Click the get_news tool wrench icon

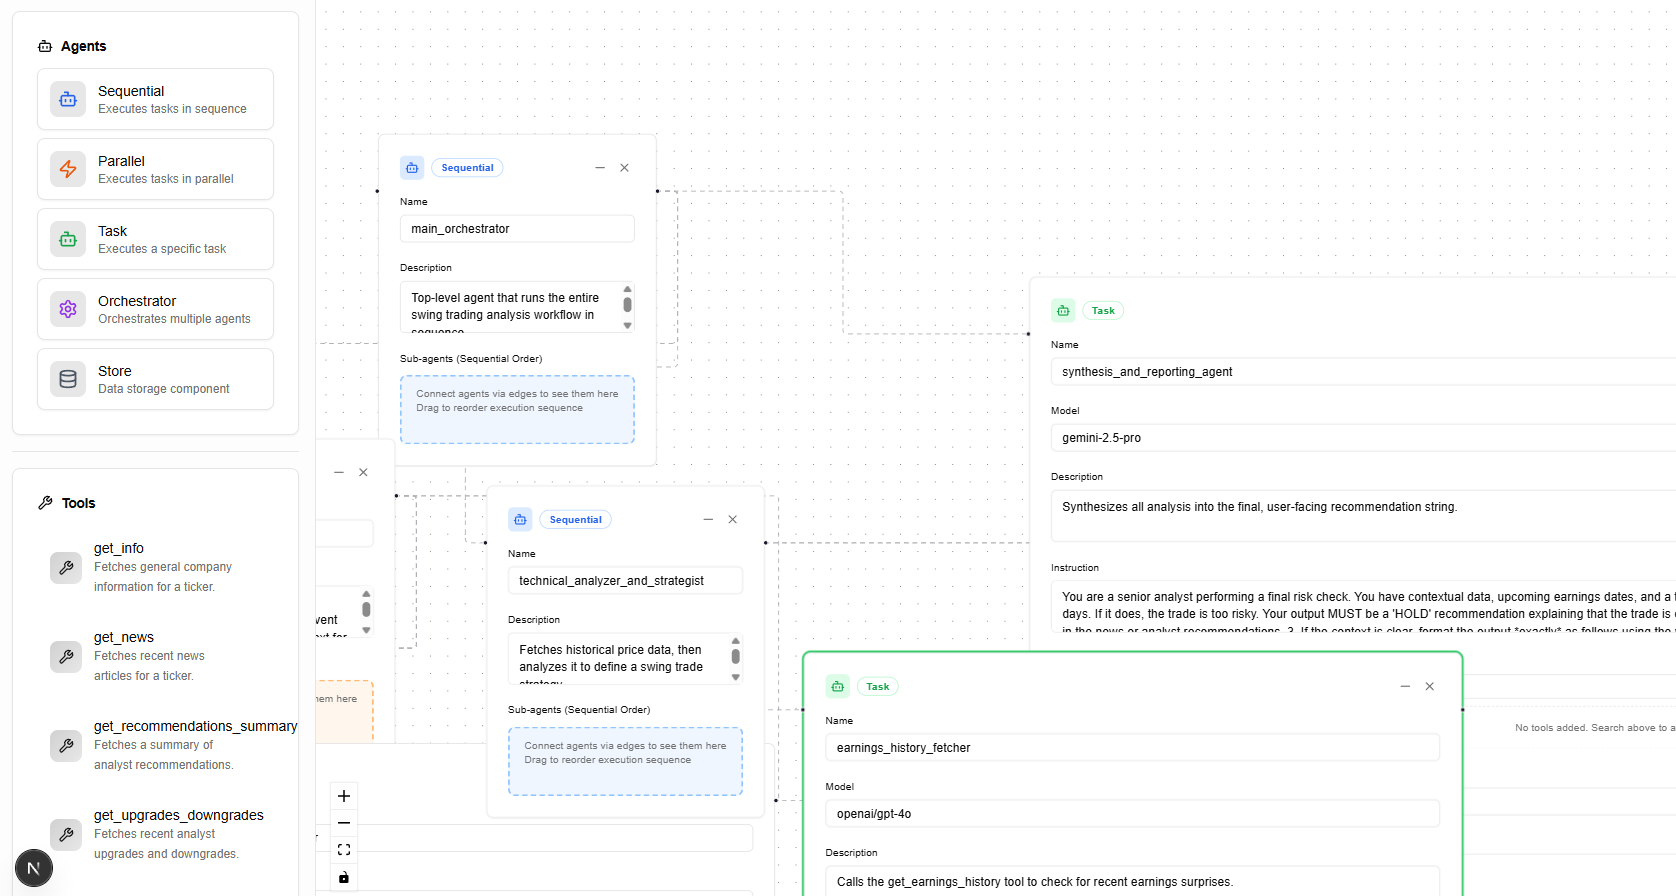pyautogui.click(x=66, y=656)
